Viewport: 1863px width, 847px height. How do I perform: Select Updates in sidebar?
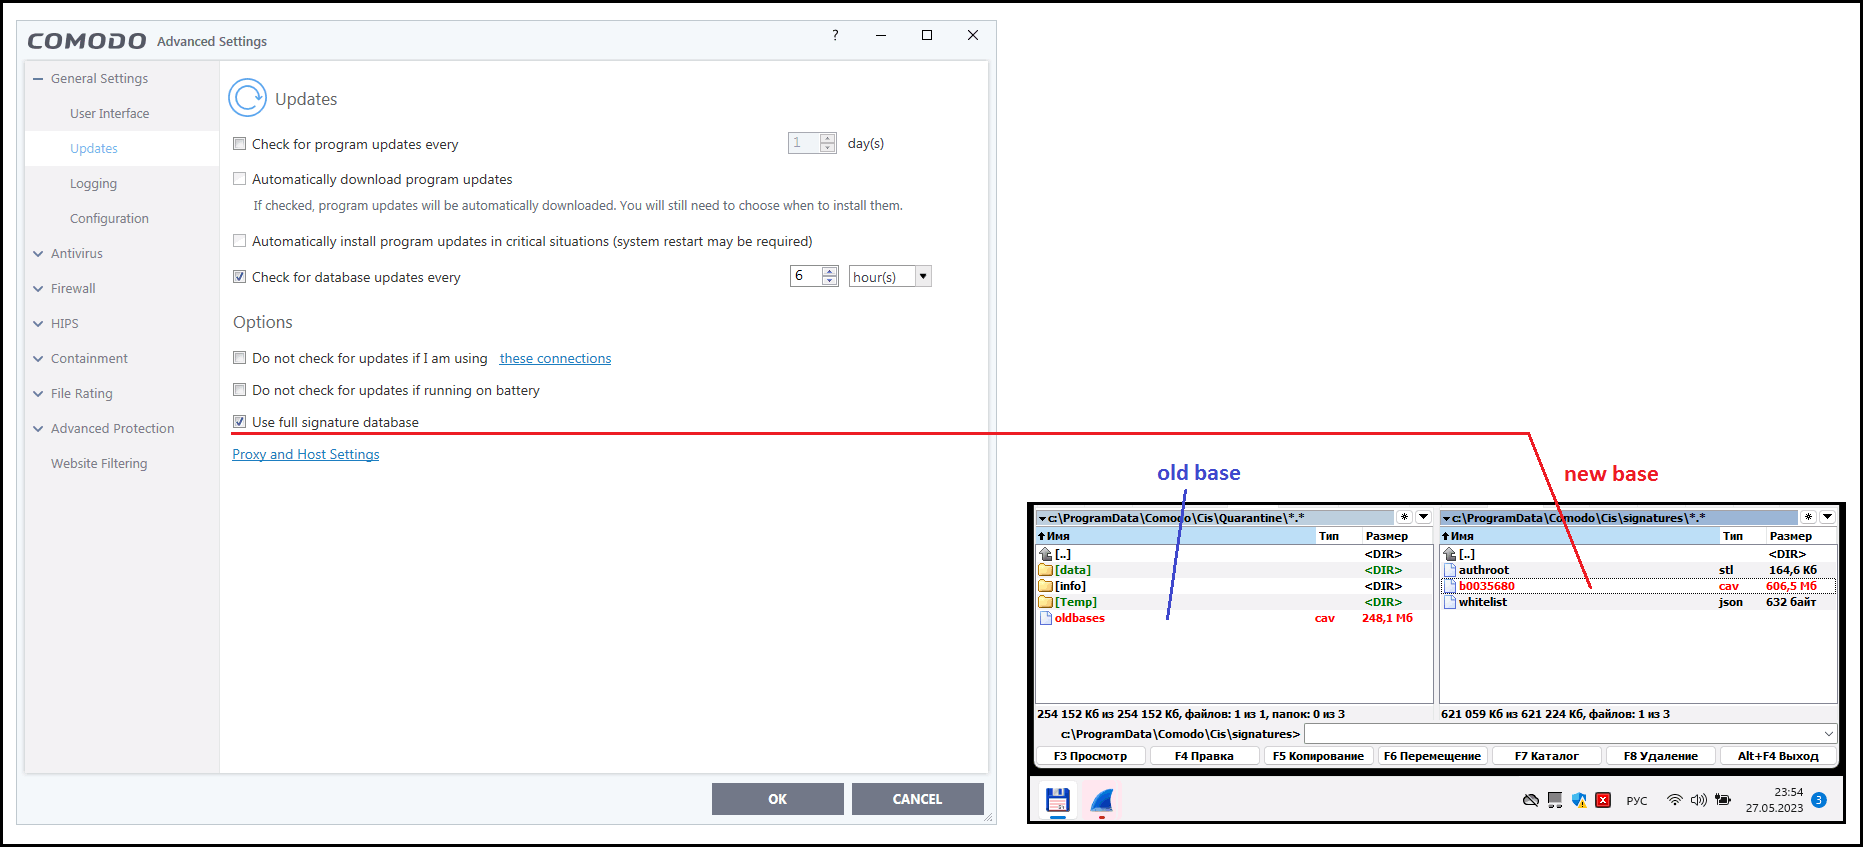94,149
